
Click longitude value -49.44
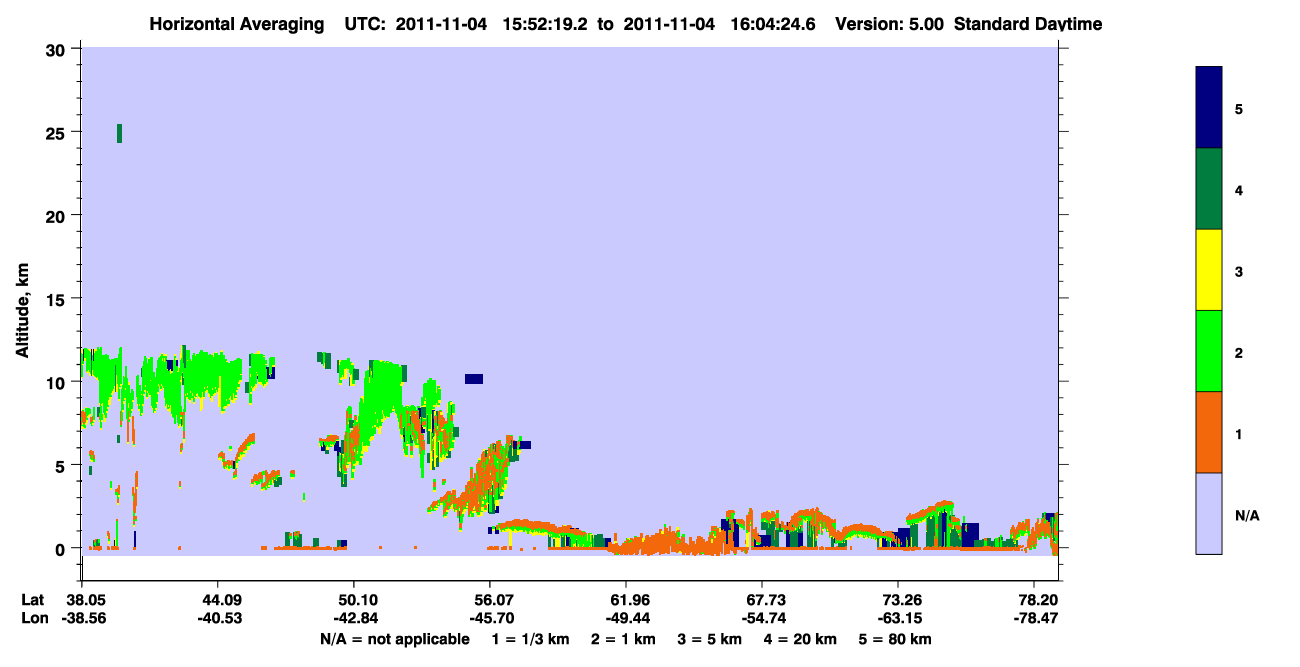click(x=626, y=618)
